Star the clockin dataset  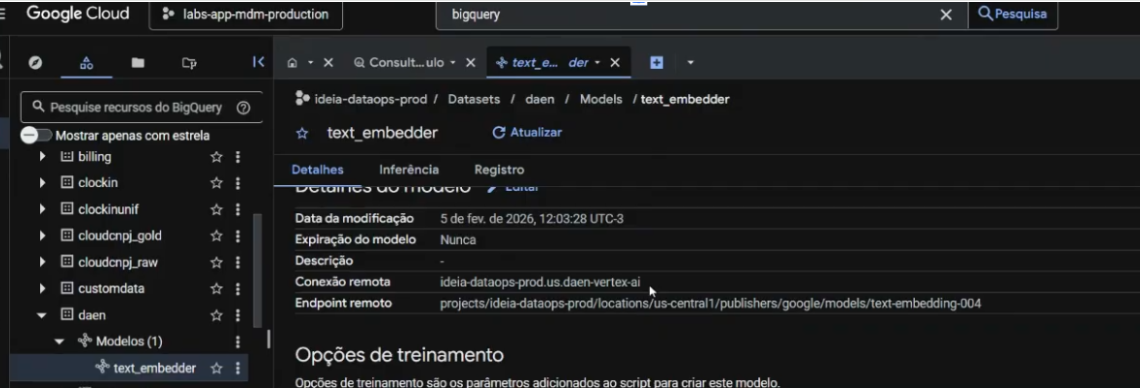tap(216, 183)
